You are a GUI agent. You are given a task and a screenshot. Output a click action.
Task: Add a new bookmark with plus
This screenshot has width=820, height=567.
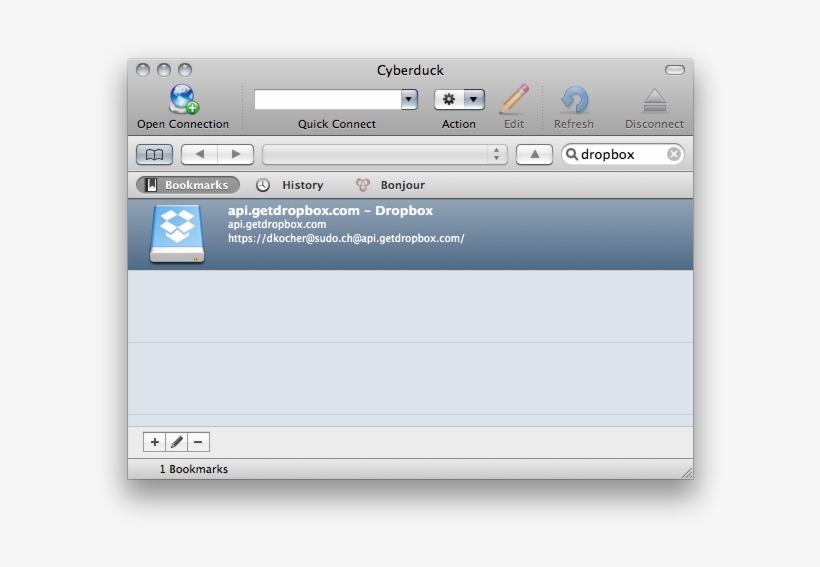[x=154, y=442]
